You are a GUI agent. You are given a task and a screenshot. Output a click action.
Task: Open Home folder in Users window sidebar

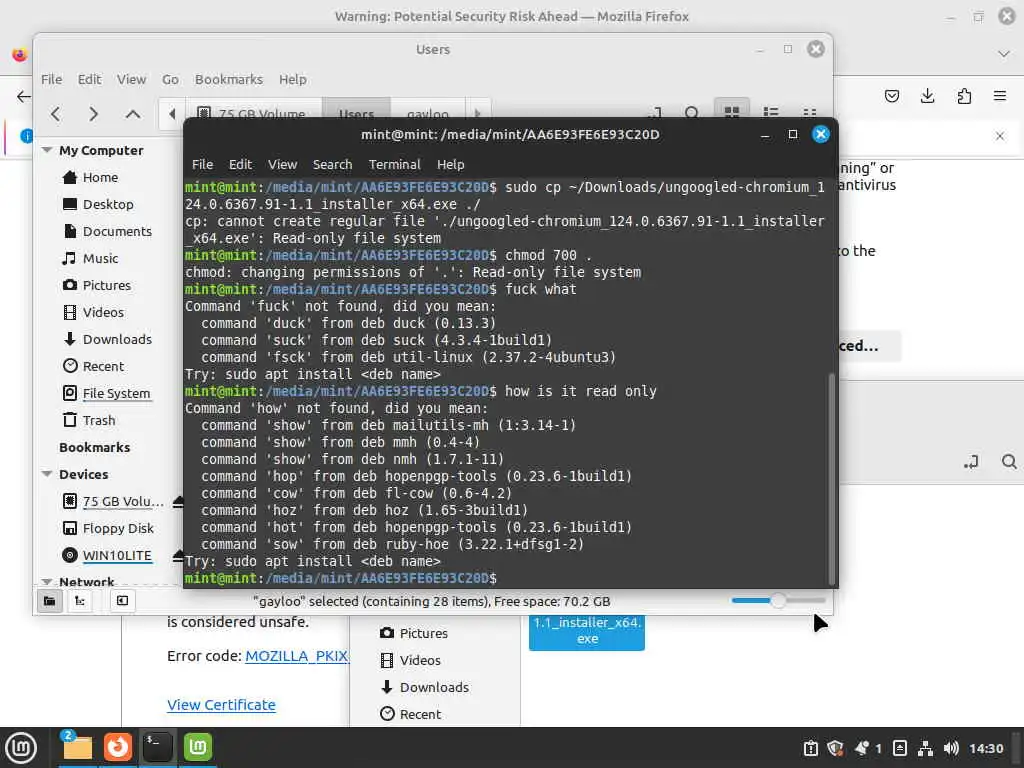click(100, 178)
